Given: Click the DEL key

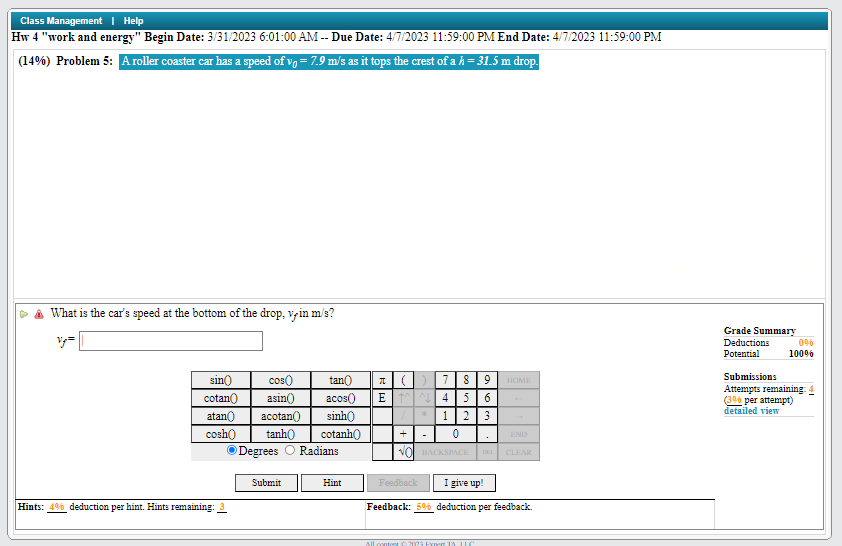Looking at the screenshot, I should [487, 452].
